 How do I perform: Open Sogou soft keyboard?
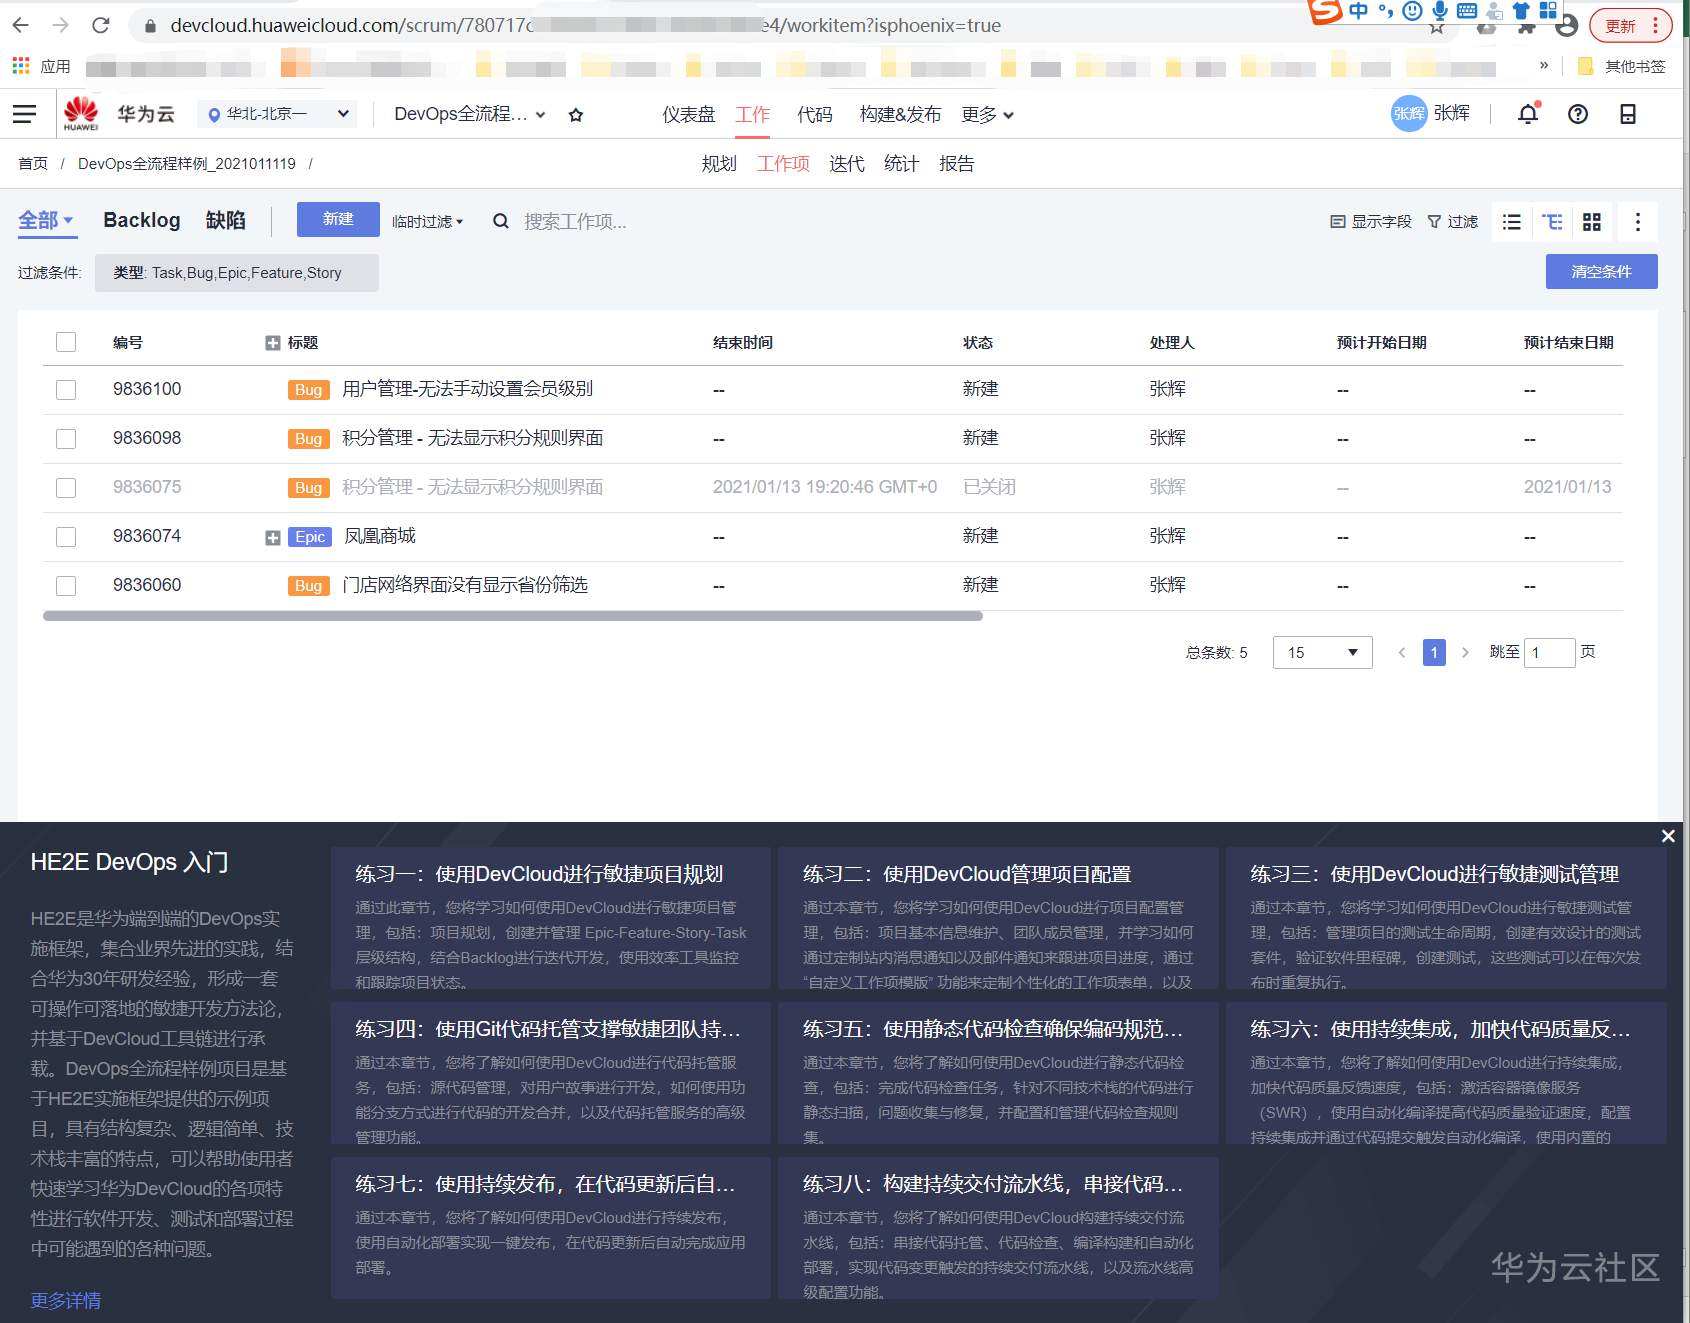[x=1467, y=11]
